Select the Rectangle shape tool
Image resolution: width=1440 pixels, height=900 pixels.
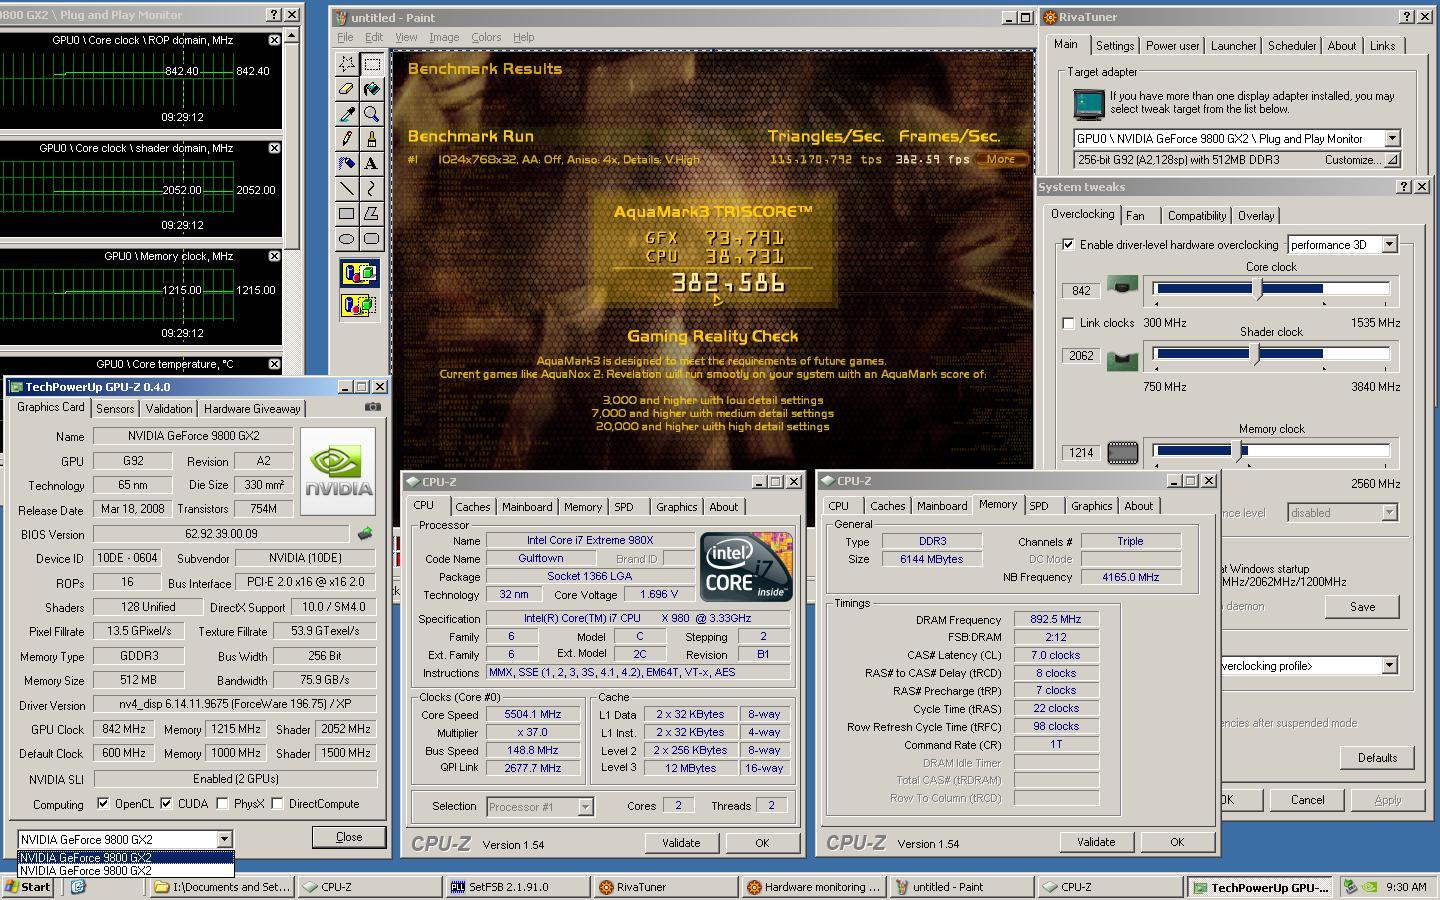pyautogui.click(x=346, y=213)
